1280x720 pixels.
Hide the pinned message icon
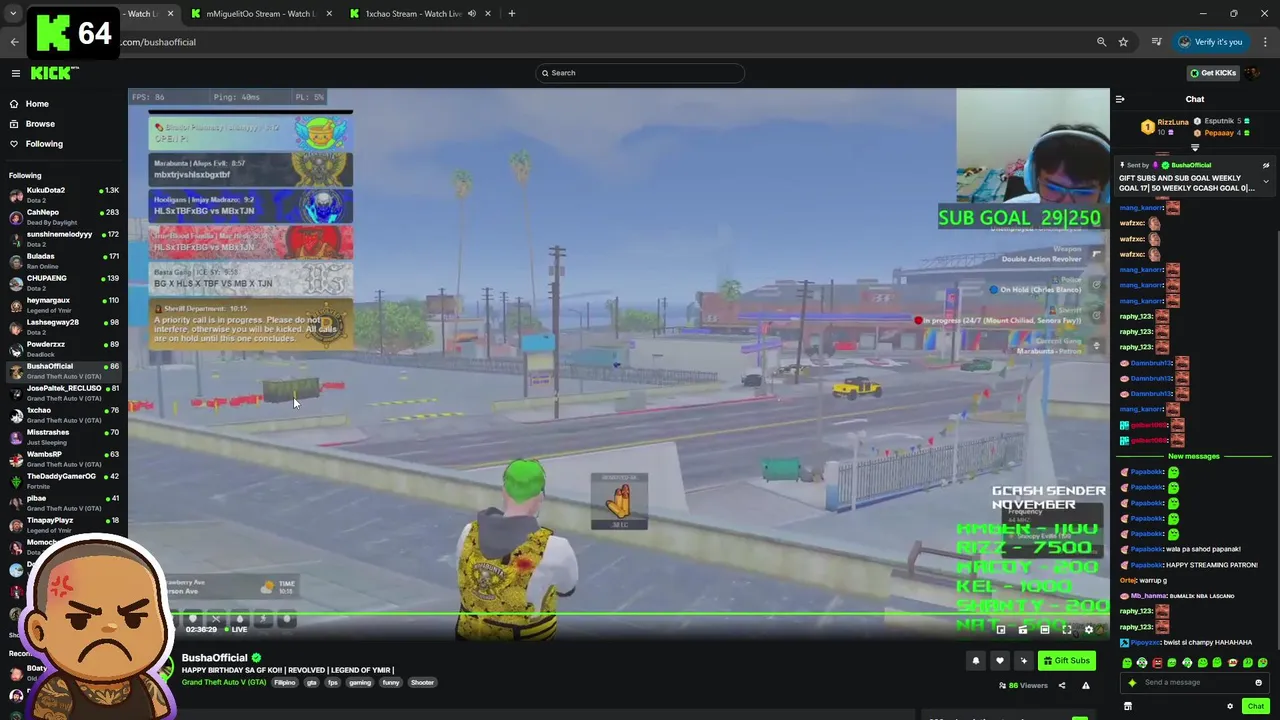pyautogui.click(x=1266, y=165)
